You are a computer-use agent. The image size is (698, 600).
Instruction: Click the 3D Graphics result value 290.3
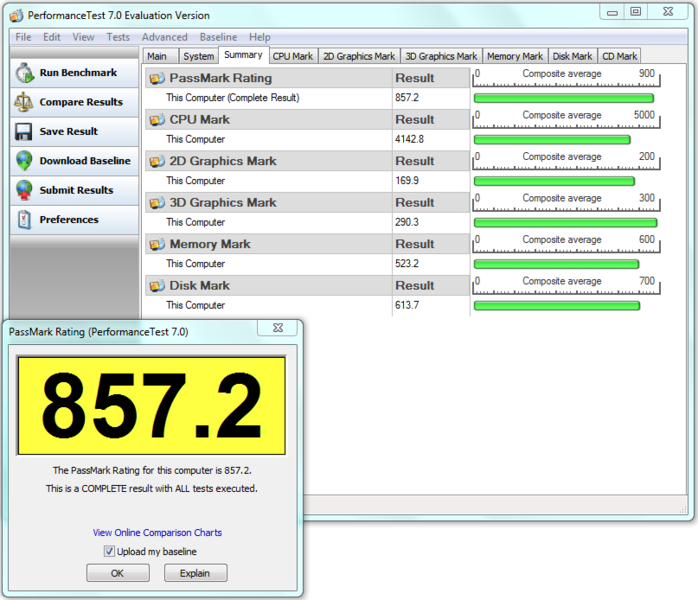407,222
